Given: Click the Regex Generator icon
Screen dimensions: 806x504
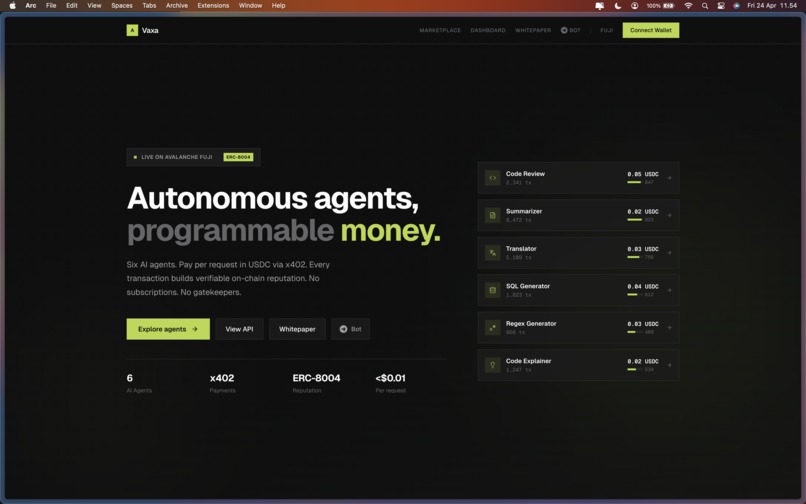Looking at the screenshot, I should 492,328.
